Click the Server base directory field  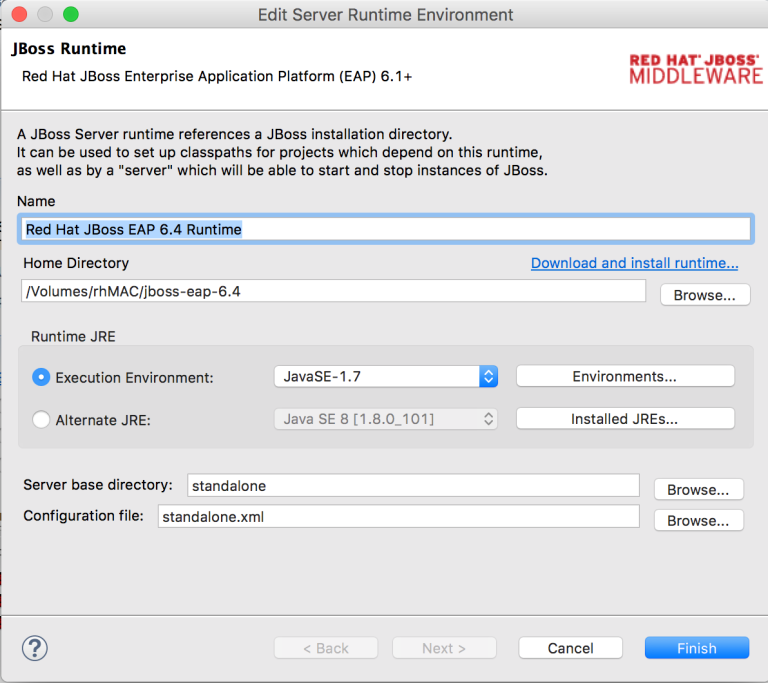(x=413, y=486)
